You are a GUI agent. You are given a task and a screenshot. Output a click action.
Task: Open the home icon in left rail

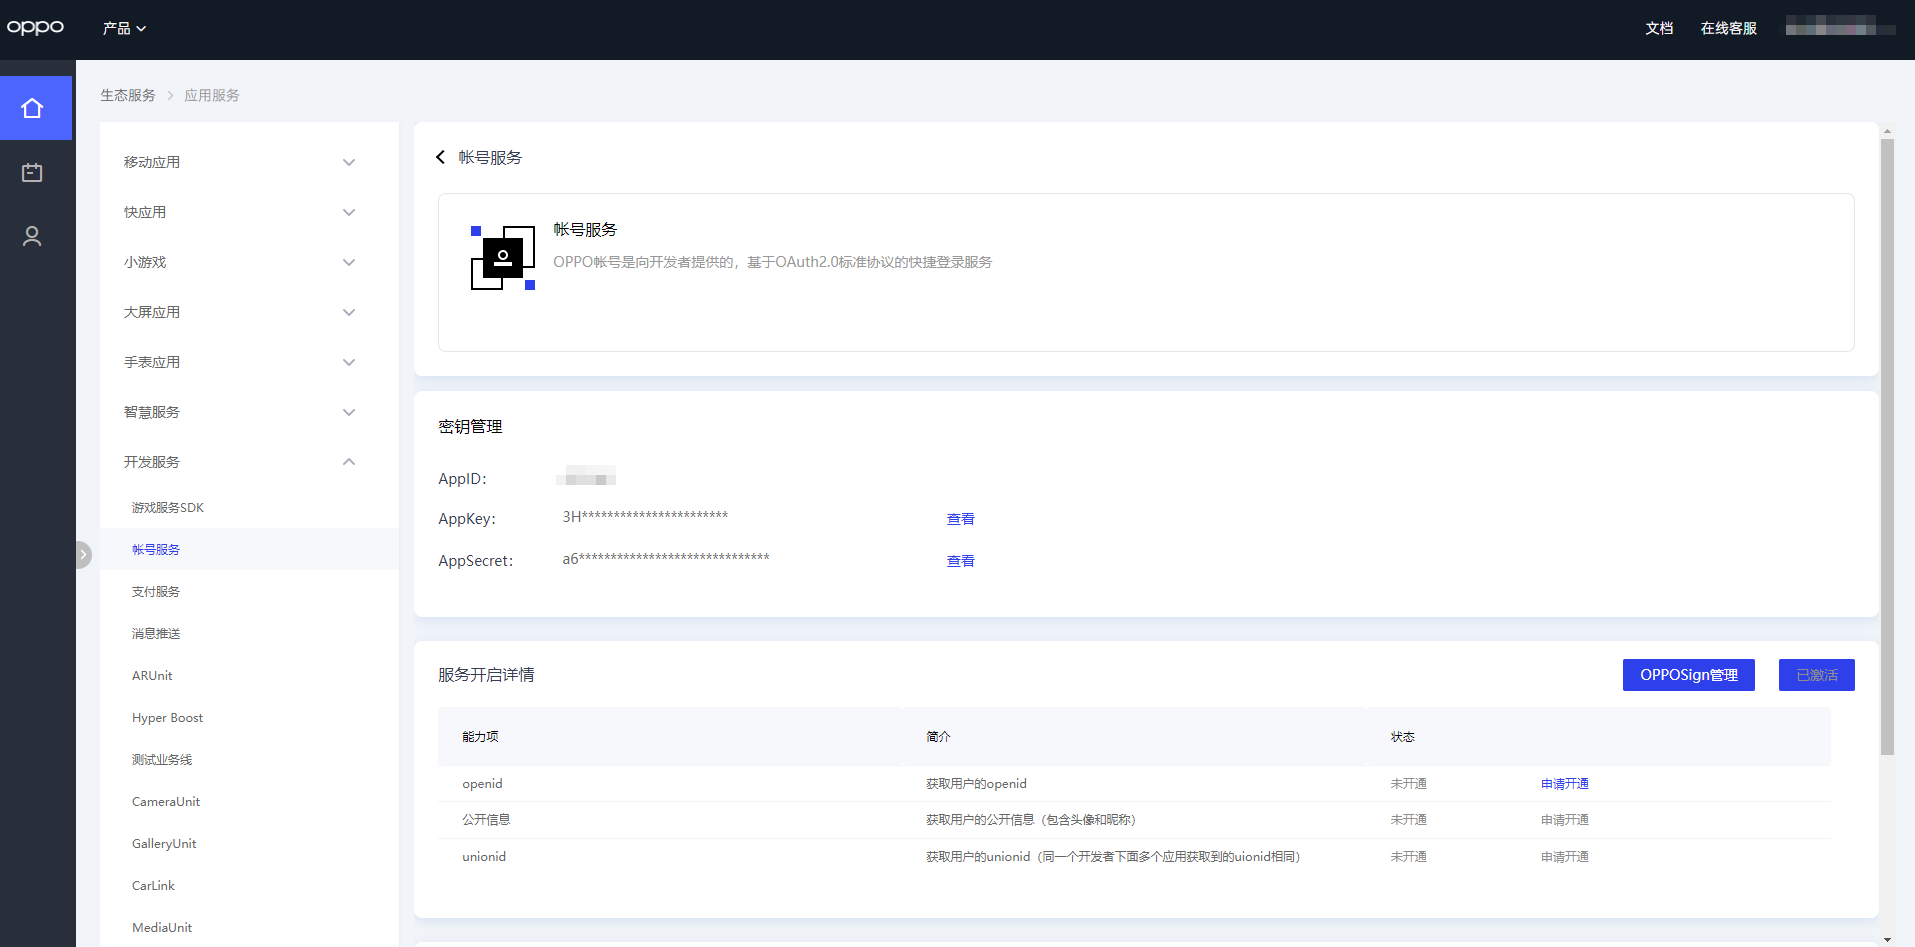[x=32, y=108]
